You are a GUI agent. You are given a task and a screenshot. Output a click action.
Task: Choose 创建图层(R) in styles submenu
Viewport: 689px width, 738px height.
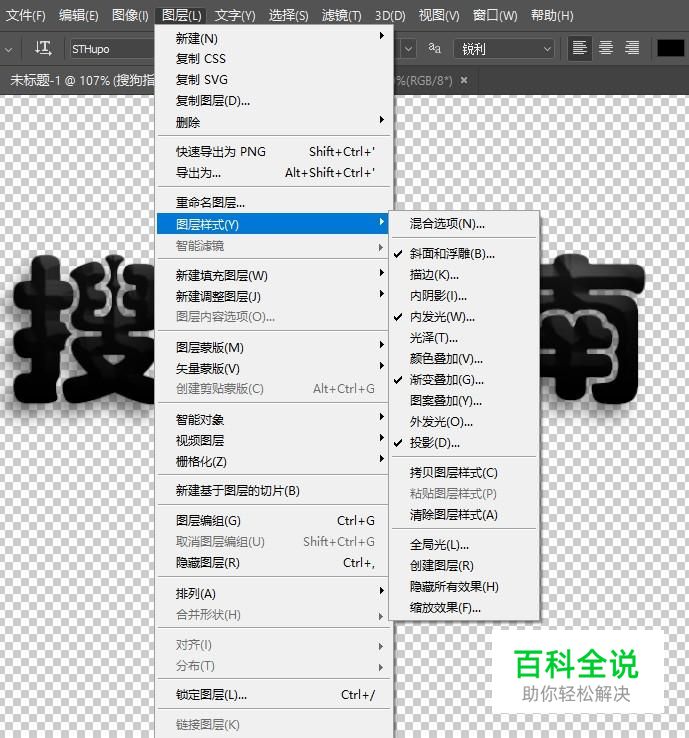464,566
